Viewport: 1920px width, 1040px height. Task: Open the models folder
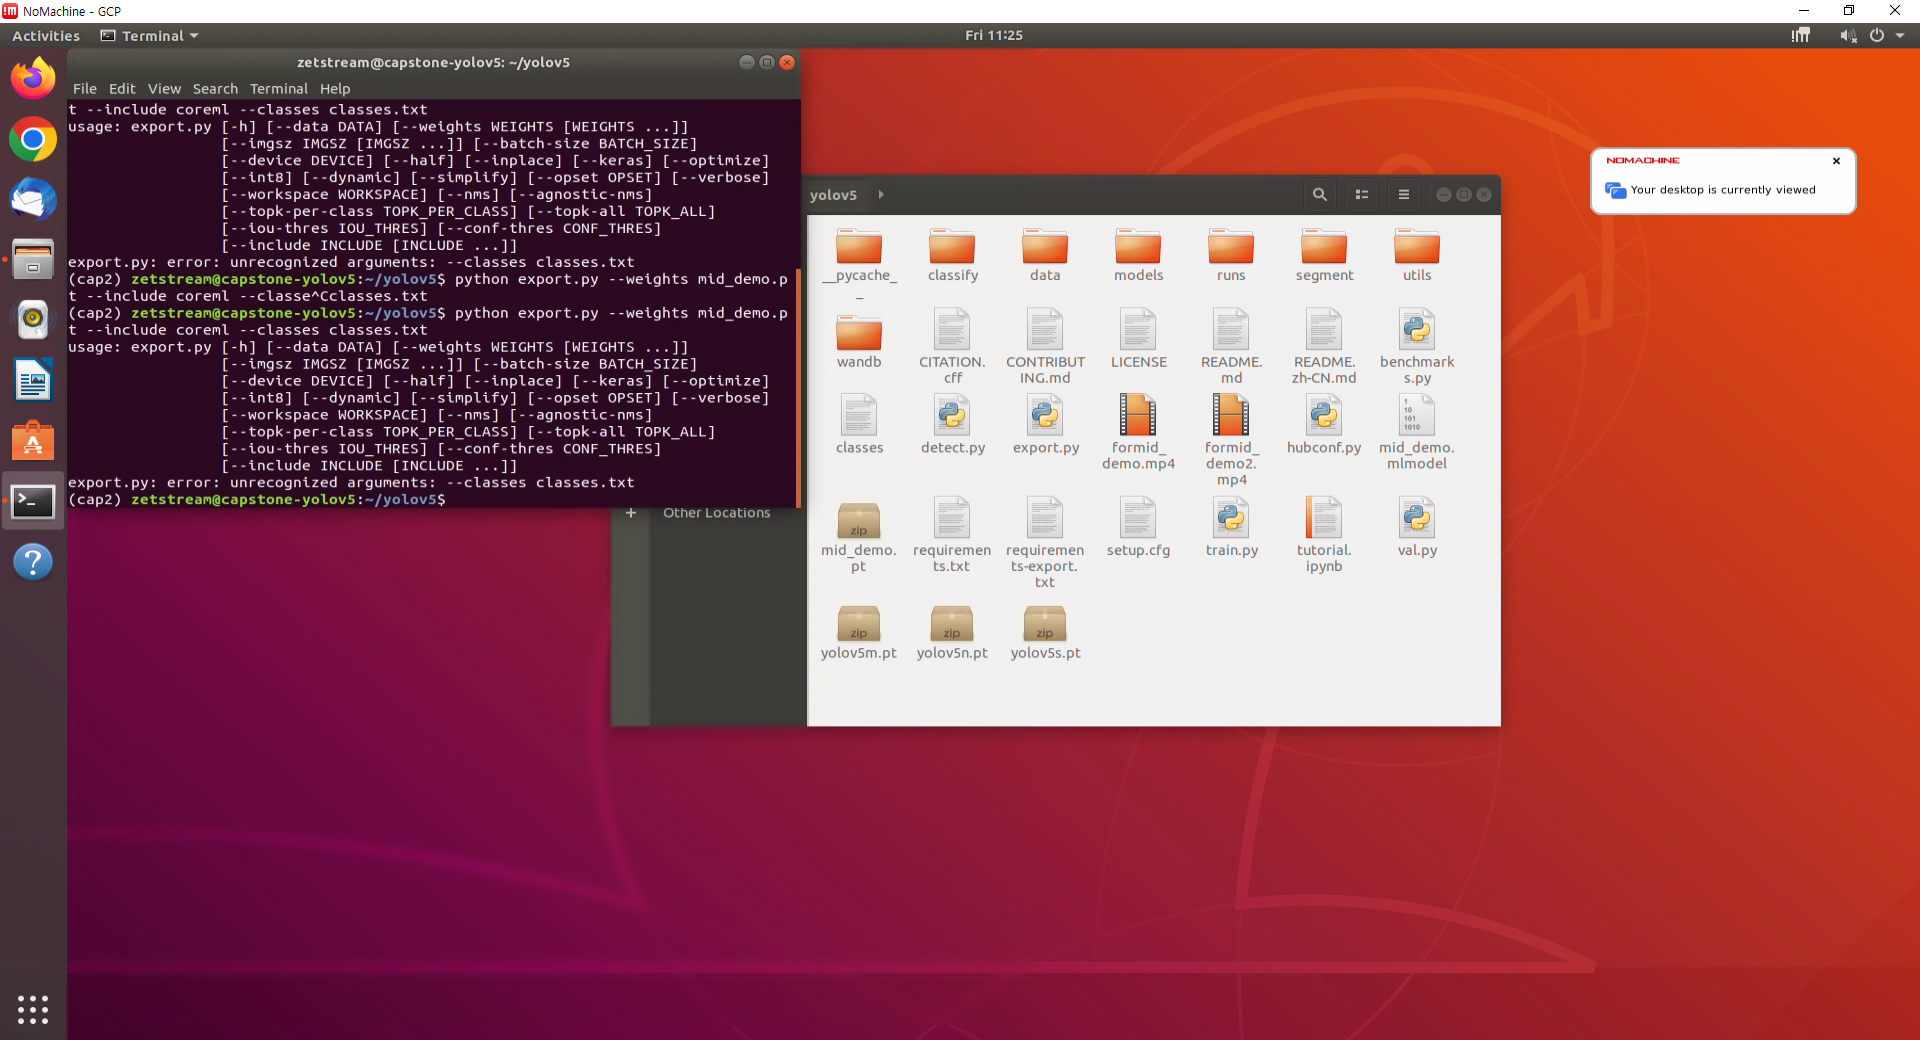click(1137, 249)
